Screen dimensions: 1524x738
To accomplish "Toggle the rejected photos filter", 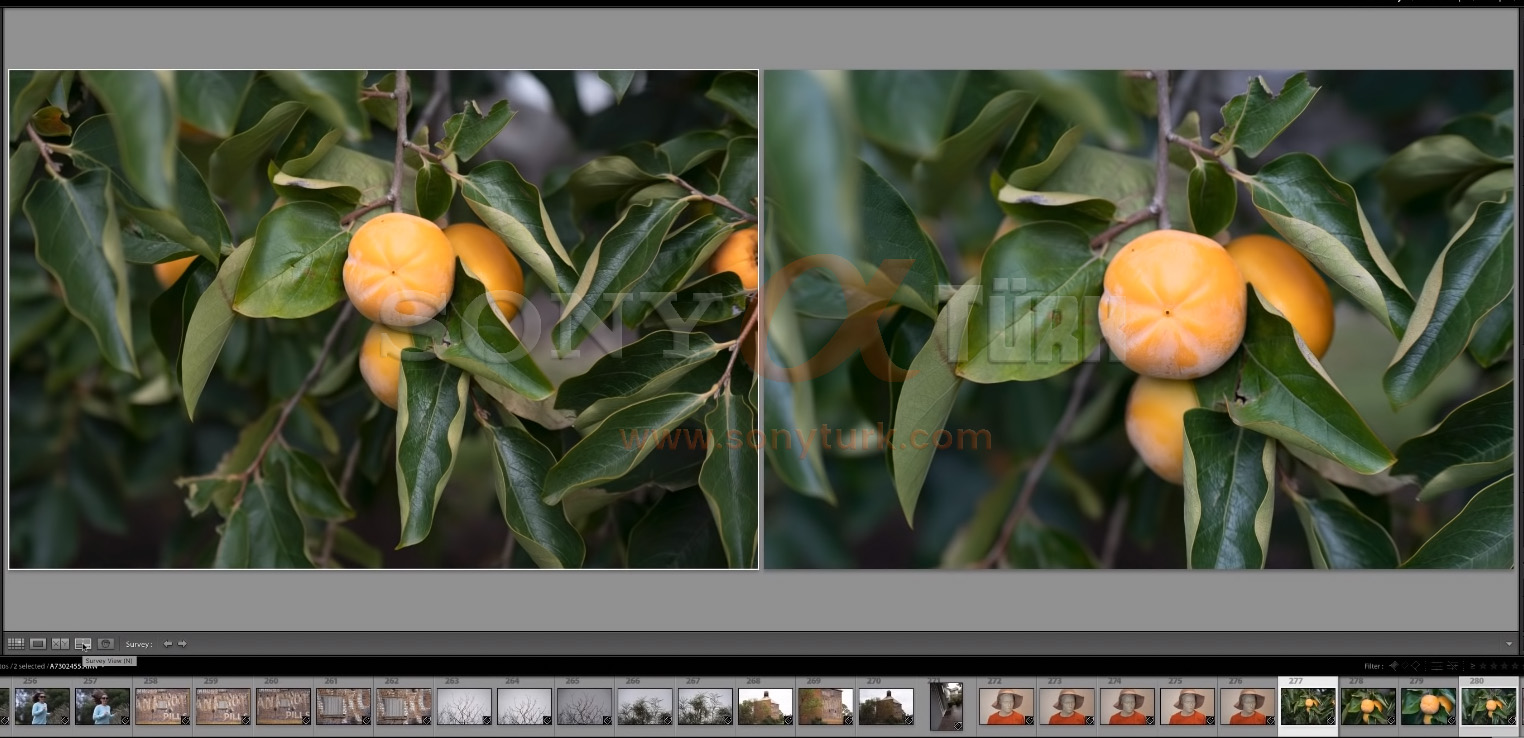I will pyautogui.click(x=1416, y=666).
